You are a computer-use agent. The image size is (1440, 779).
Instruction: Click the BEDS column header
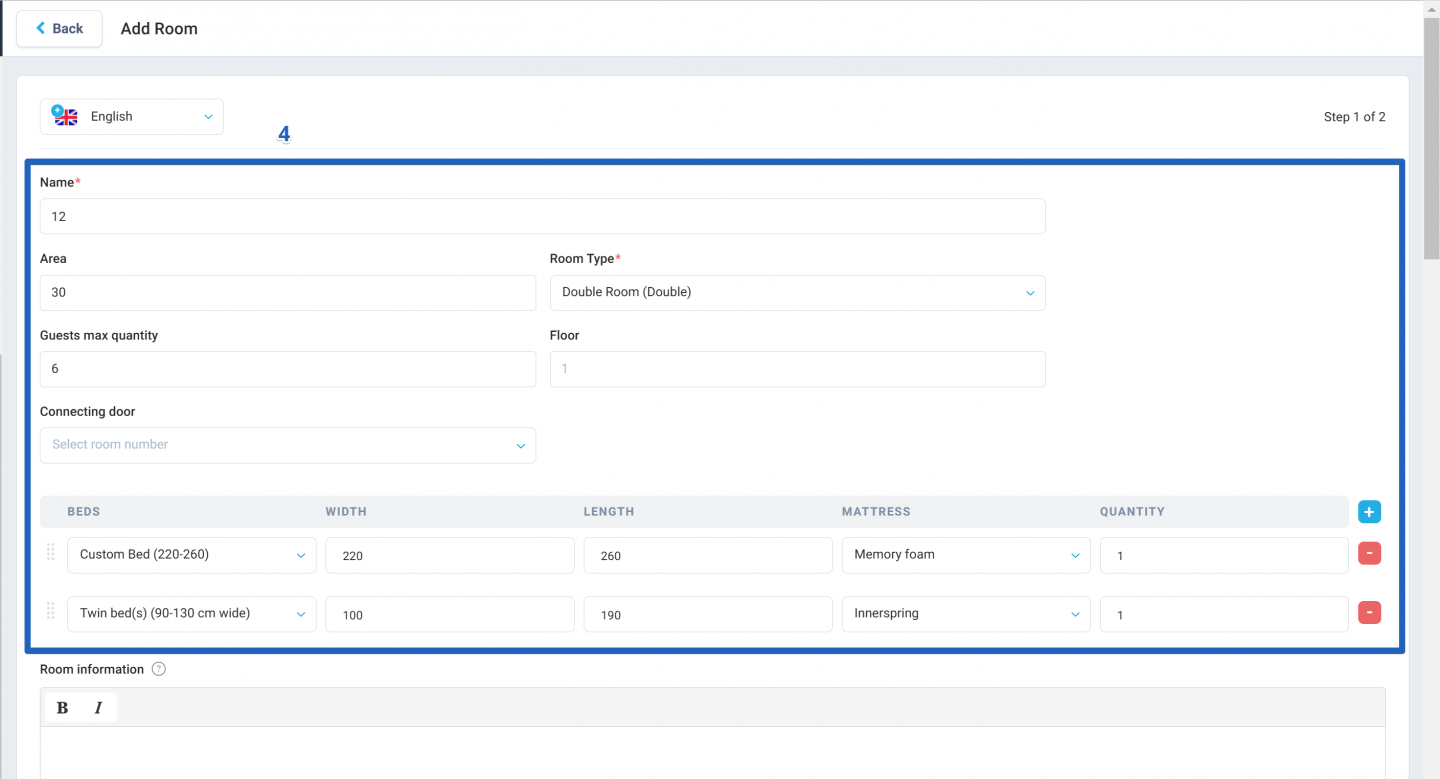(x=84, y=512)
